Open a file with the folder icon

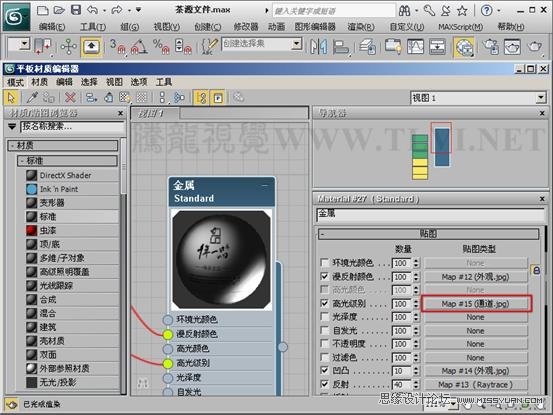tap(59, 10)
